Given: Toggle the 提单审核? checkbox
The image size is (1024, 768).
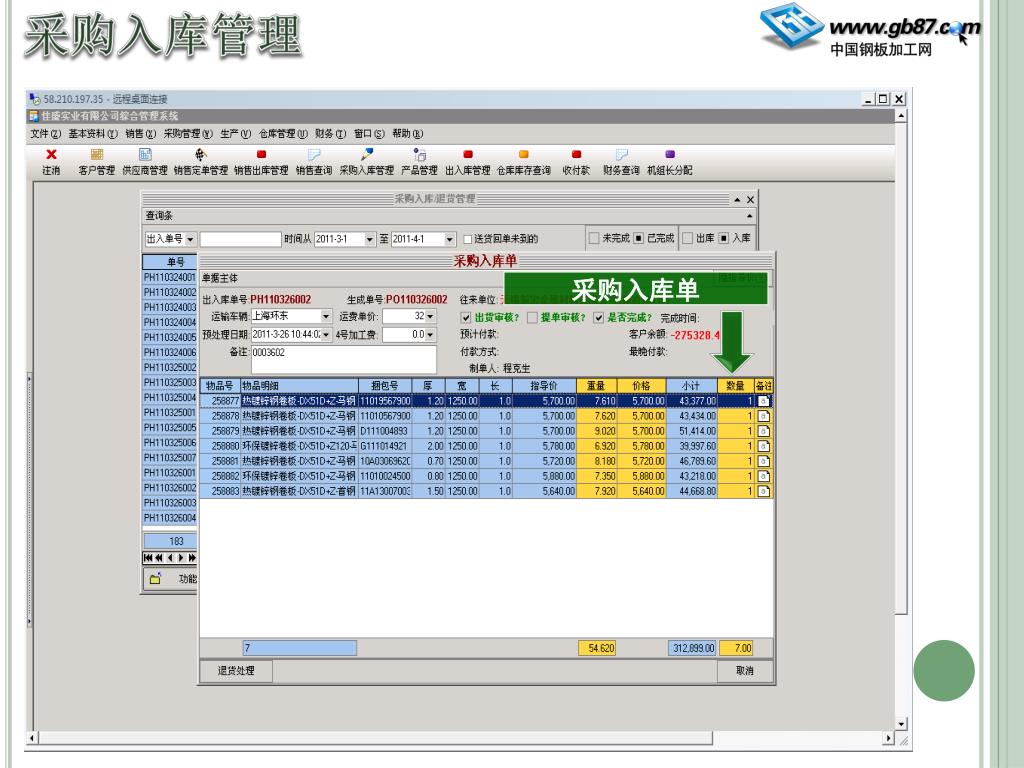Looking at the screenshot, I should coord(532,318).
